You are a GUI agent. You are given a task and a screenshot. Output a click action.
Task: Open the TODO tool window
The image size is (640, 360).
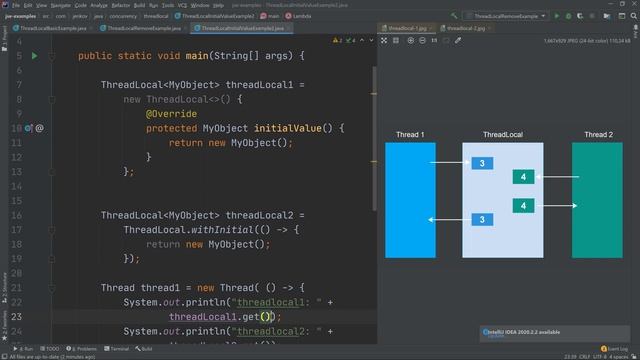tap(49, 349)
